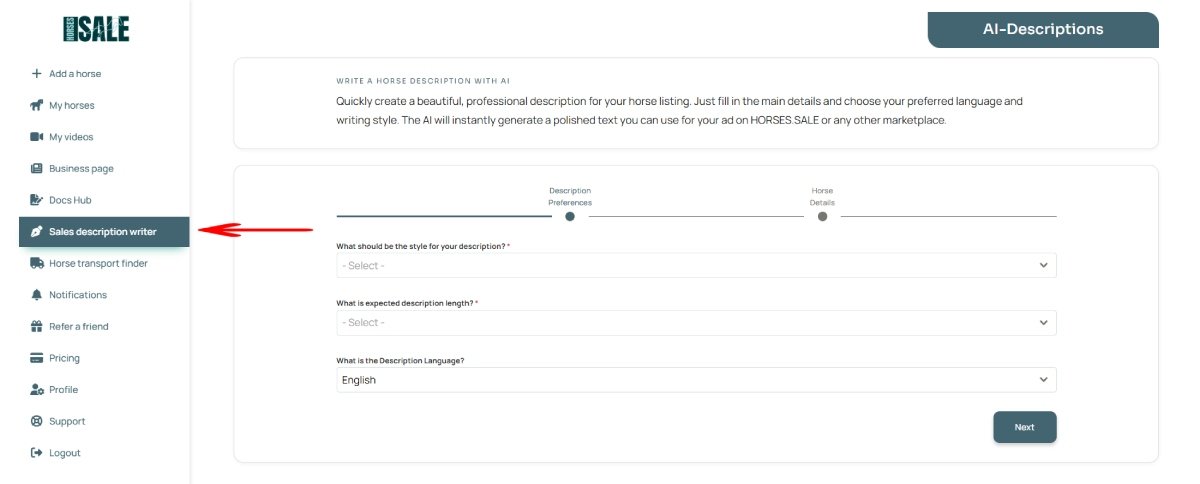Click Logout in the sidebar
The height and width of the screenshot is (484, 1200).
pos(64,453)
